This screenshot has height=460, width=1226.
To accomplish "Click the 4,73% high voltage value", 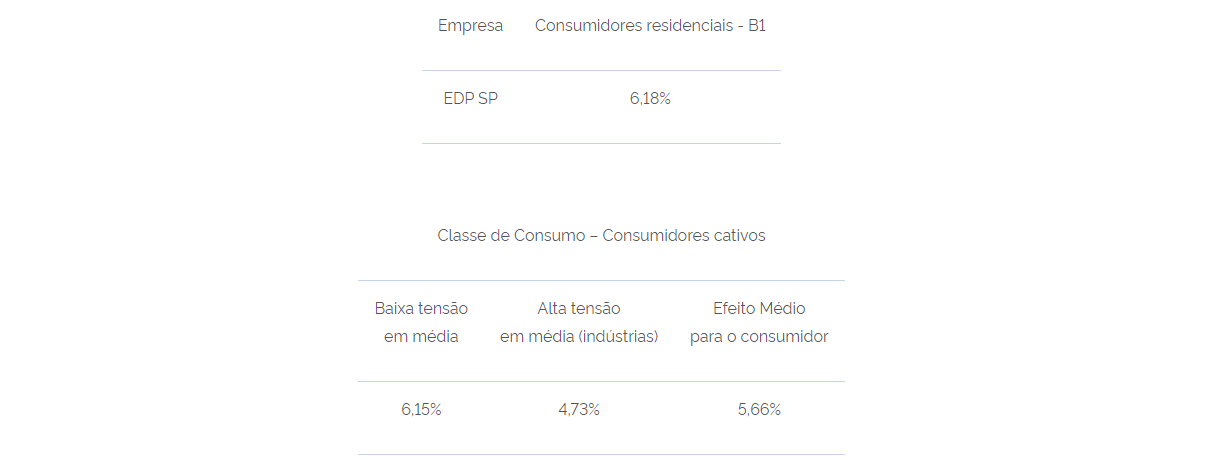I will (579, 410).
